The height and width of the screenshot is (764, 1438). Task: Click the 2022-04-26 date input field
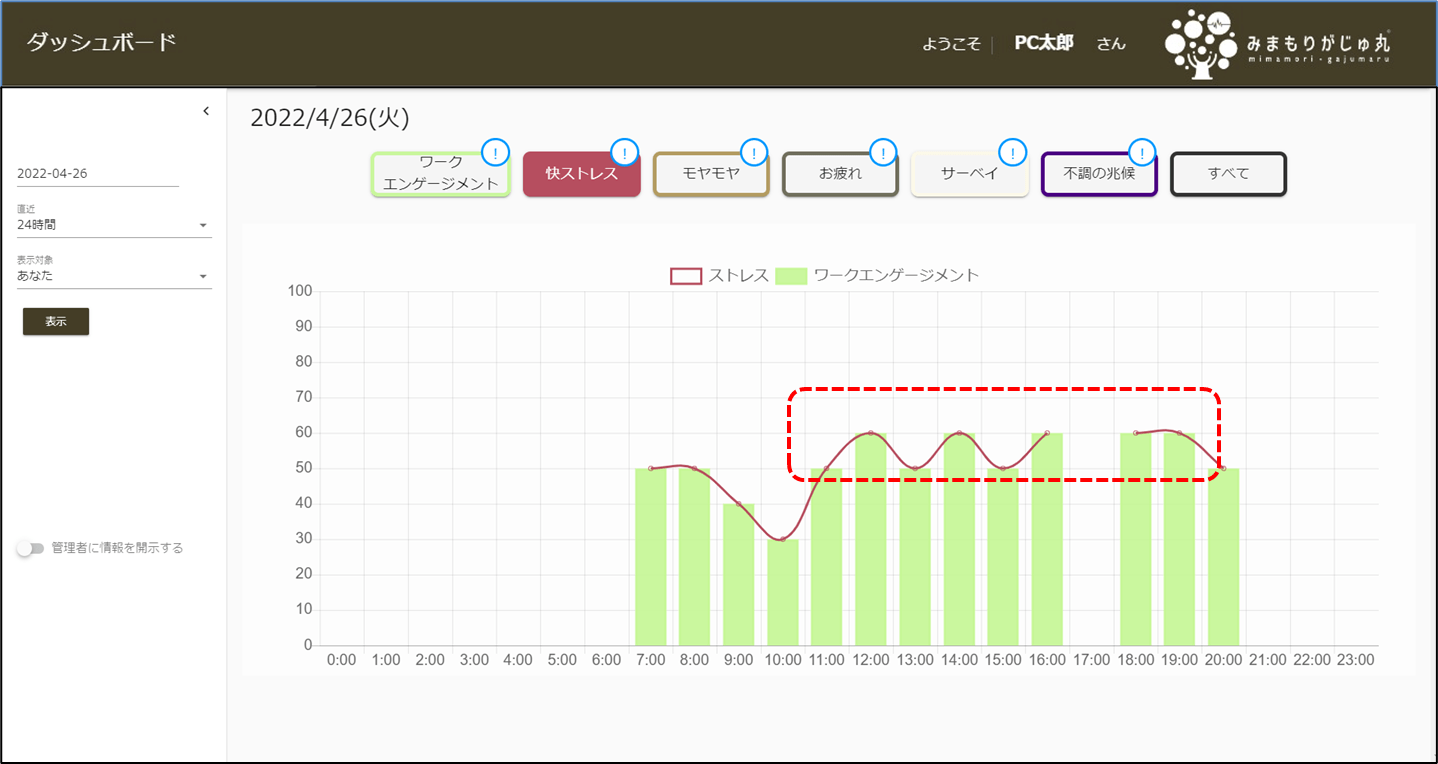coord(97,173)
